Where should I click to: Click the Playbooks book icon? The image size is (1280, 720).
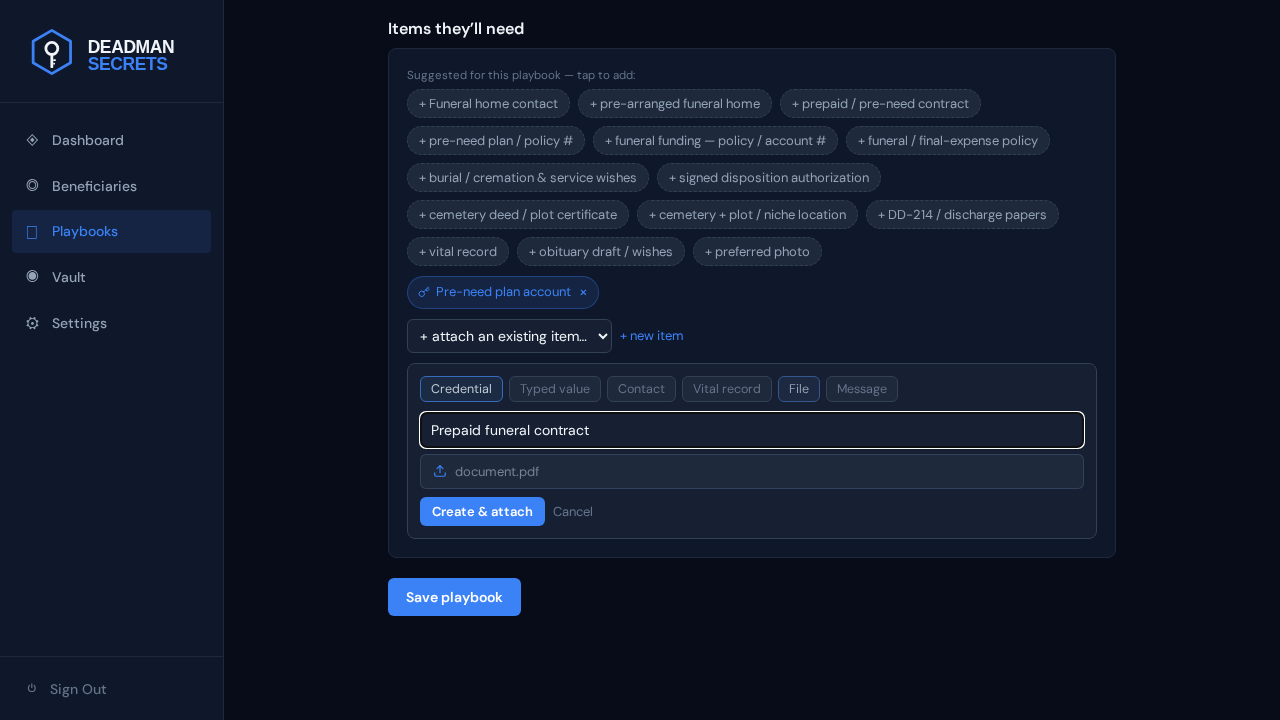pos(32,232)
